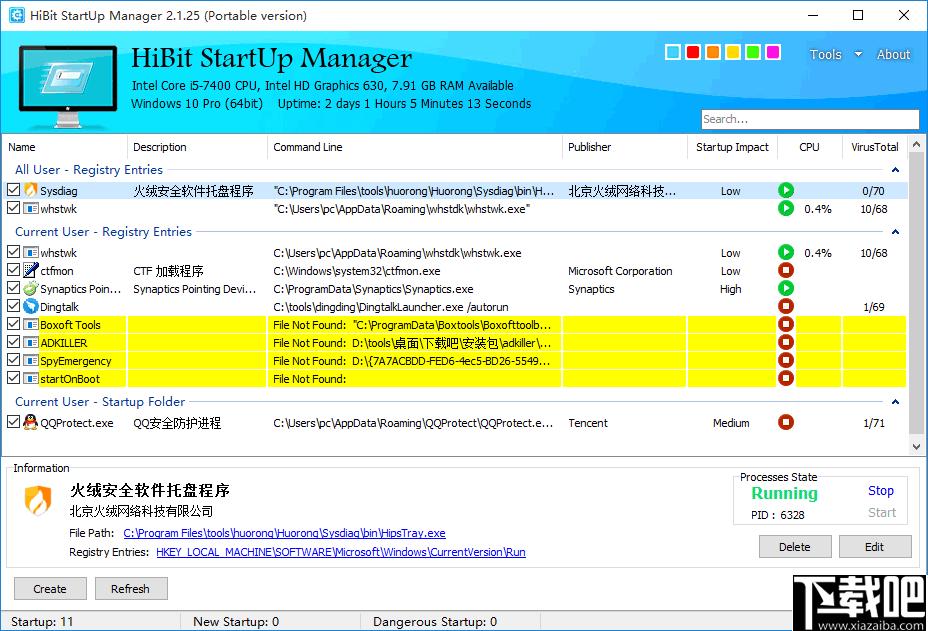Image resolution: width=928 pixels, height=631 pixels.
Task: Click the green running icon for Synaptics
Action: tap(785, 288)
